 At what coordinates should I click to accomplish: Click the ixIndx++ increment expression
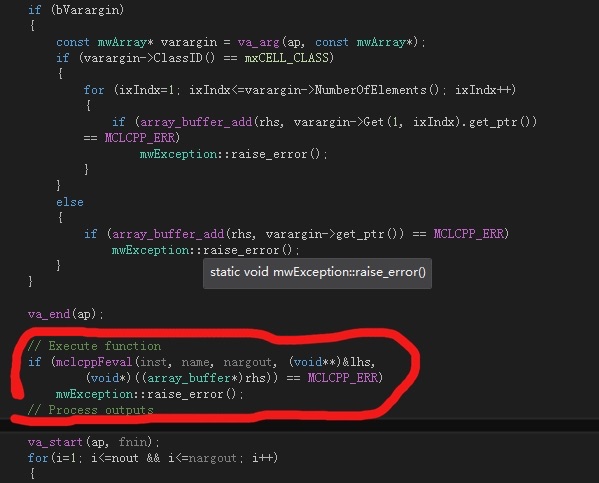(483, 90)
